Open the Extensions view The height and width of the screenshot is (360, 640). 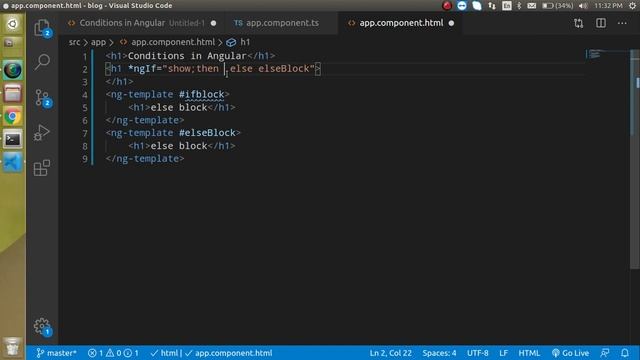(x=42, y=167)
